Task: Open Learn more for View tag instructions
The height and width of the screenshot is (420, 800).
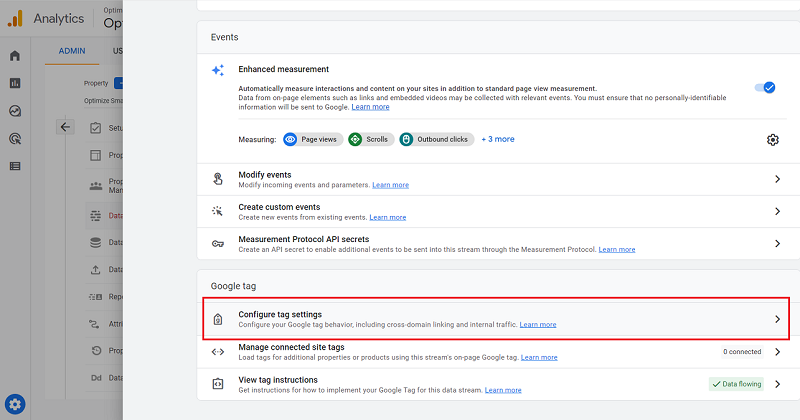Action: [503, 390]
